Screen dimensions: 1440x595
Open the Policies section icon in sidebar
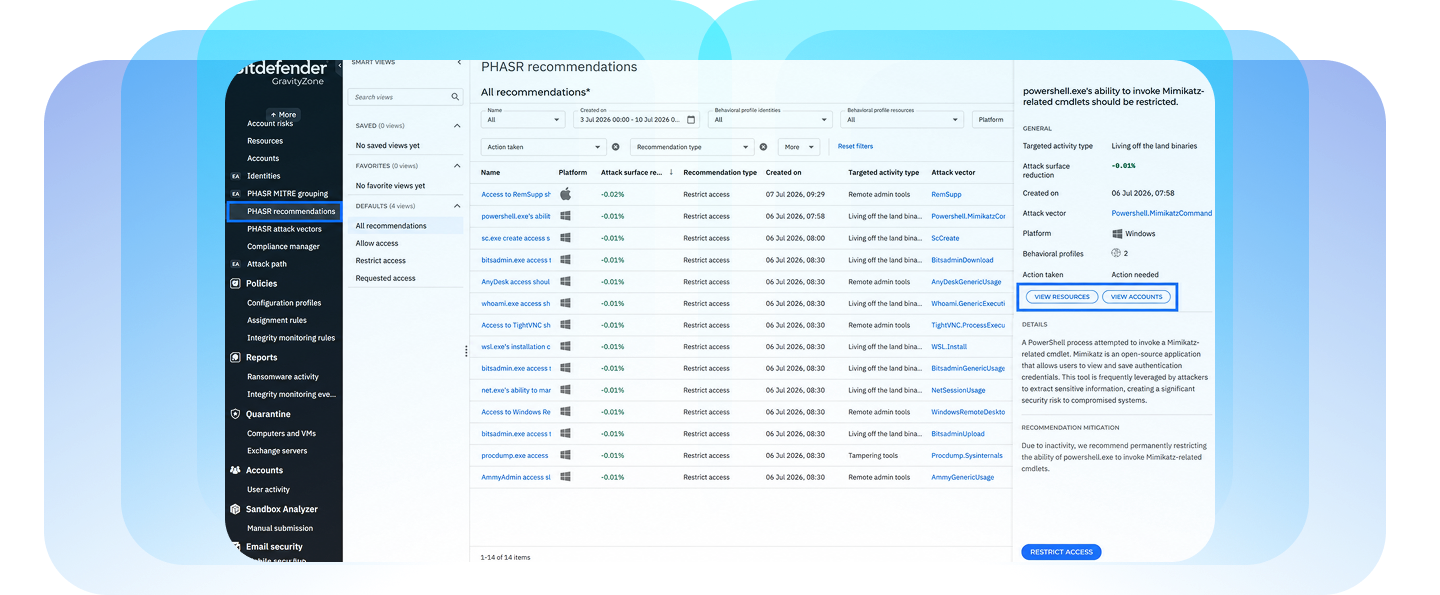coord(235,283)
